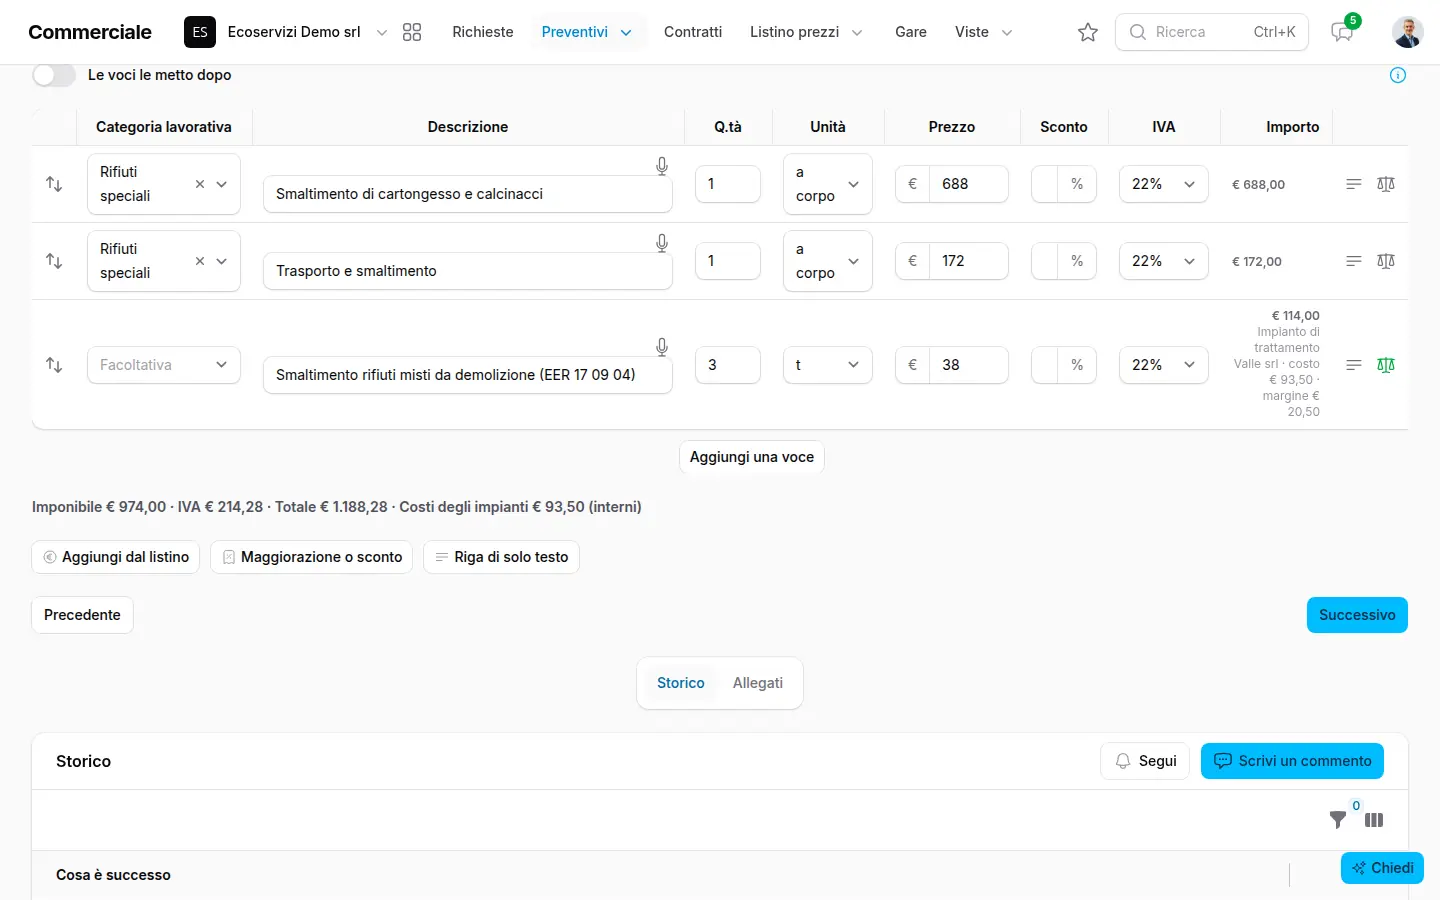Click the 'Scrivi un commento' button

coord(1292,761)
